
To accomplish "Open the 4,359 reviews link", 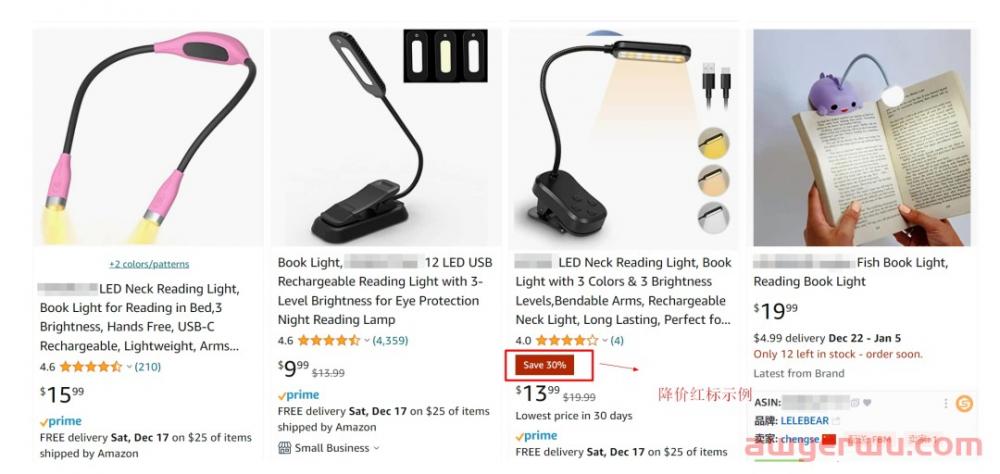I will click(390, 341).
